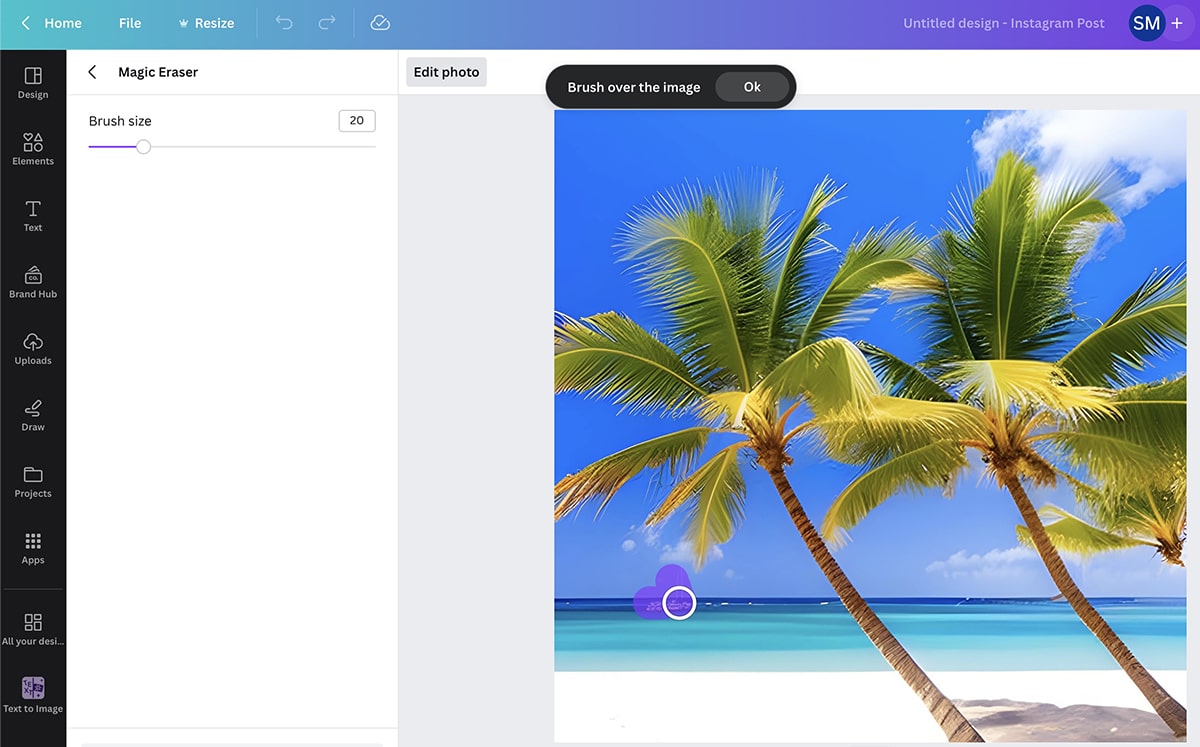
Task: Return to Home via top bar
Action: 52,23
